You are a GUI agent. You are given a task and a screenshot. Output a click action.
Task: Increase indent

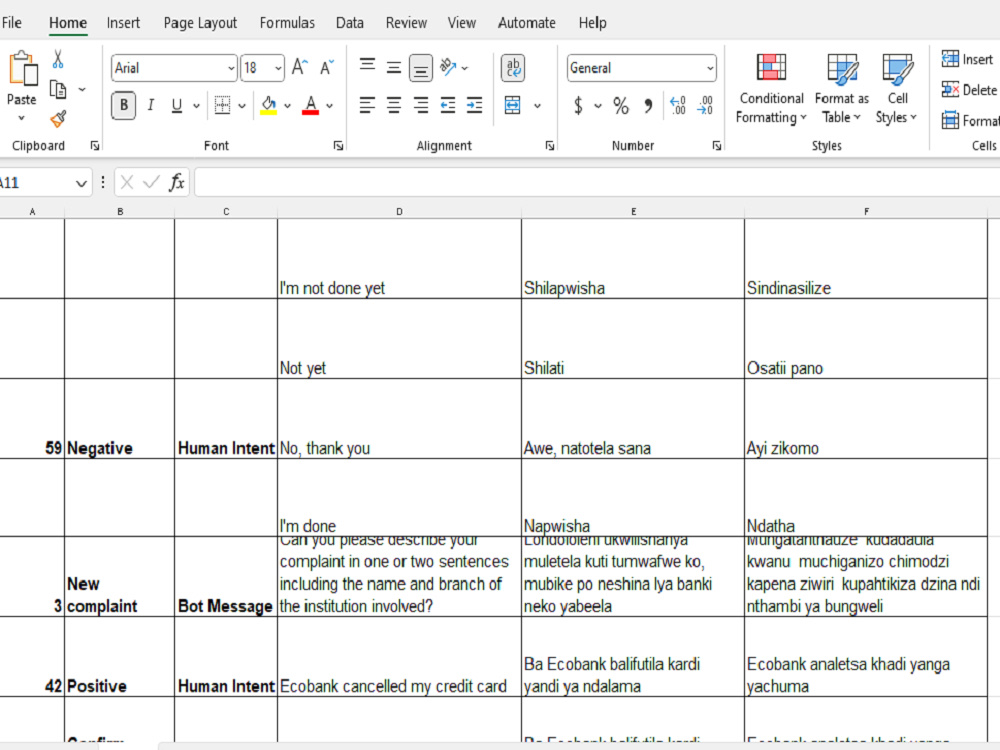pyautogui.click(x=474, y=105)
